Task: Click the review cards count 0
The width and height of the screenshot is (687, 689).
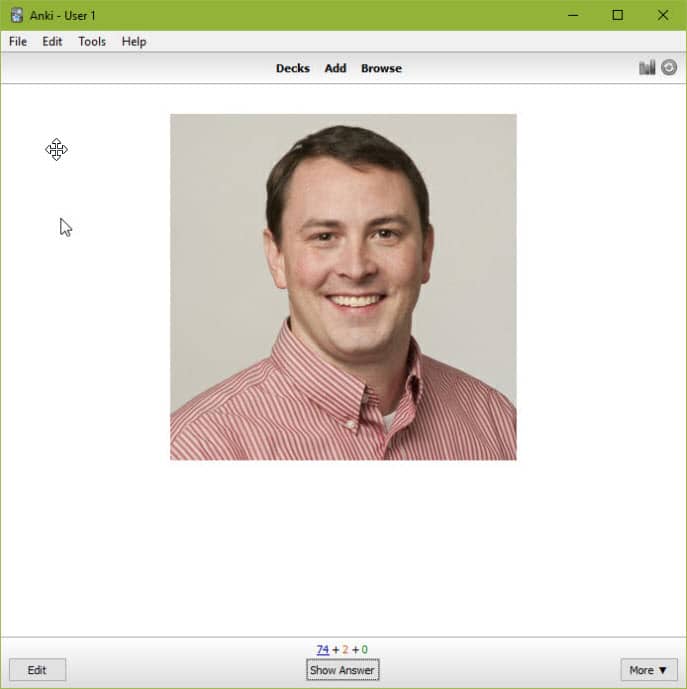Action: [x=364, y=649]
